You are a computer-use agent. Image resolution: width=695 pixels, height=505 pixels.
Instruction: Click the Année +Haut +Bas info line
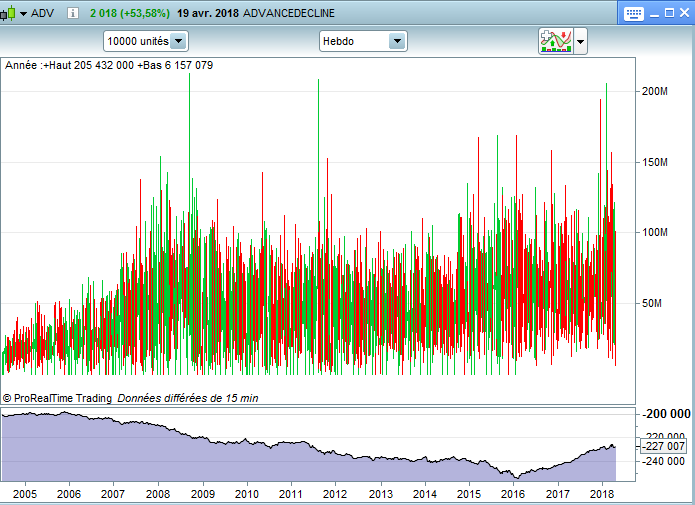click(109, 65)
